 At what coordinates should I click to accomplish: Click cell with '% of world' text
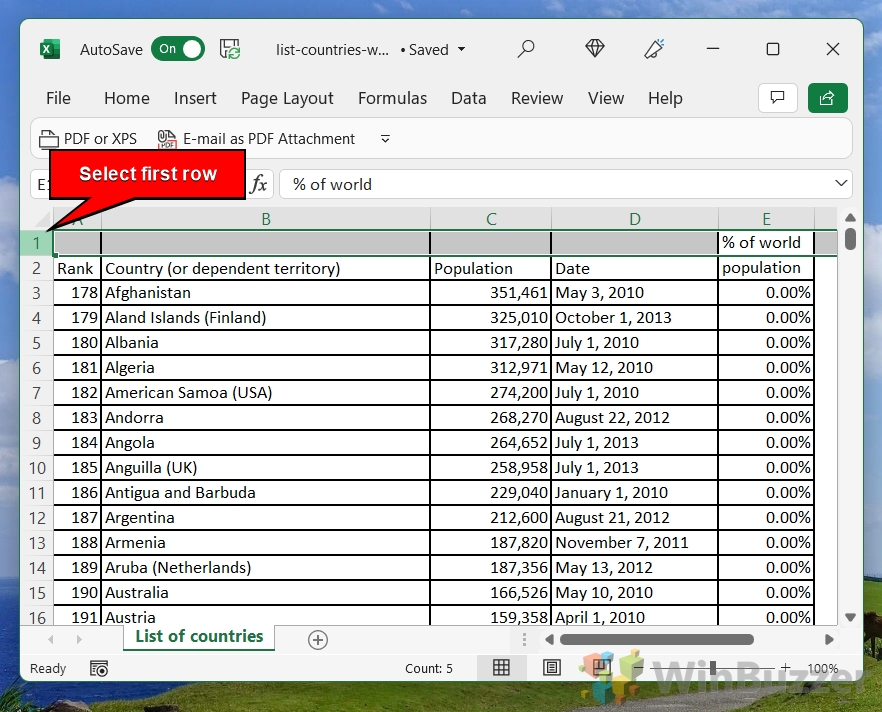pyautogui.click(x=766, y=242)
